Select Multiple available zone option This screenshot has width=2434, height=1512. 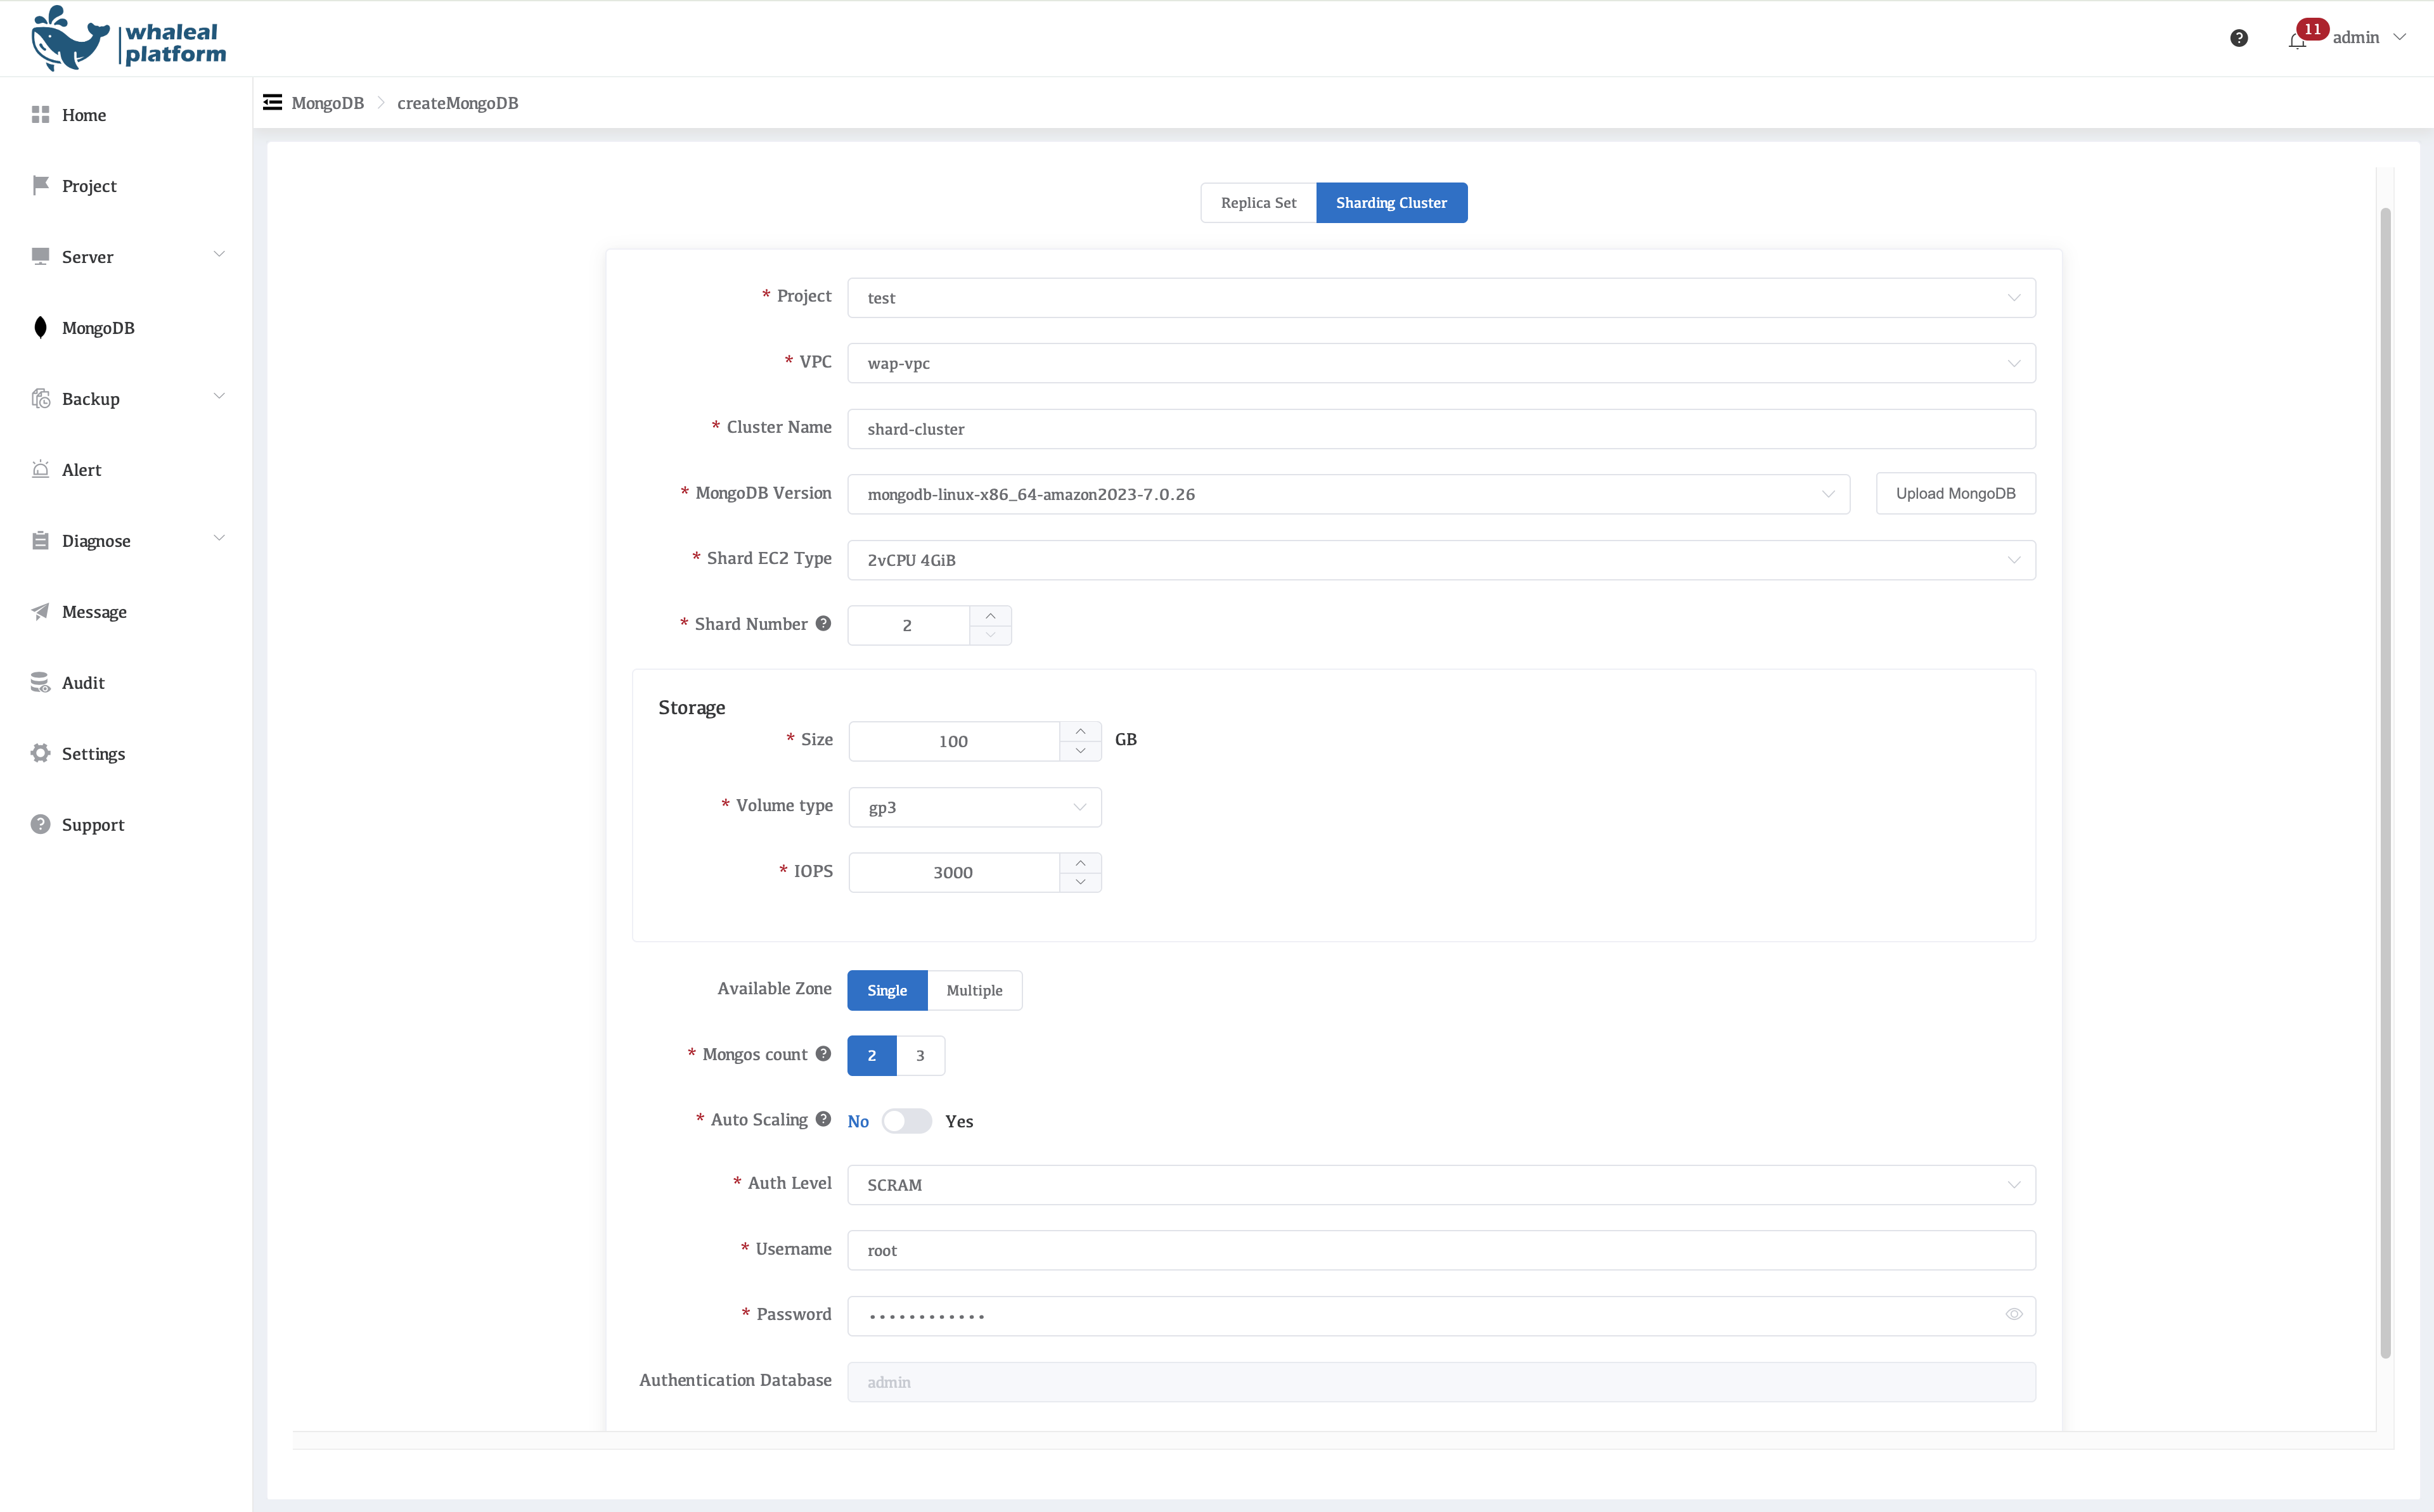974,990
